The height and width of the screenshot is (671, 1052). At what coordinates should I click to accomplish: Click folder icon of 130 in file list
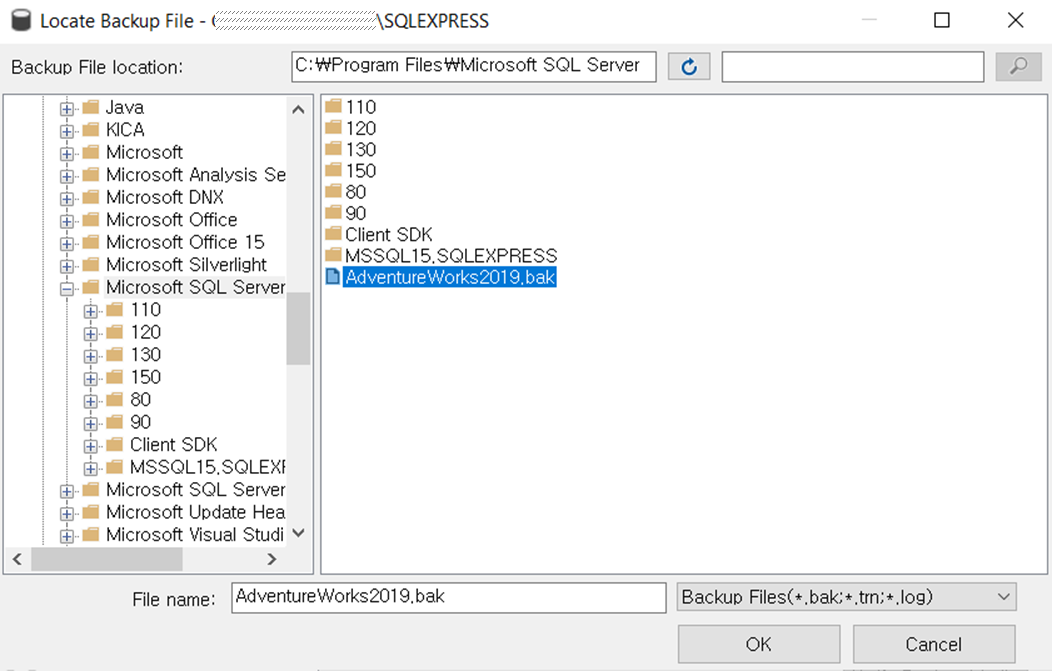point(333,149)
